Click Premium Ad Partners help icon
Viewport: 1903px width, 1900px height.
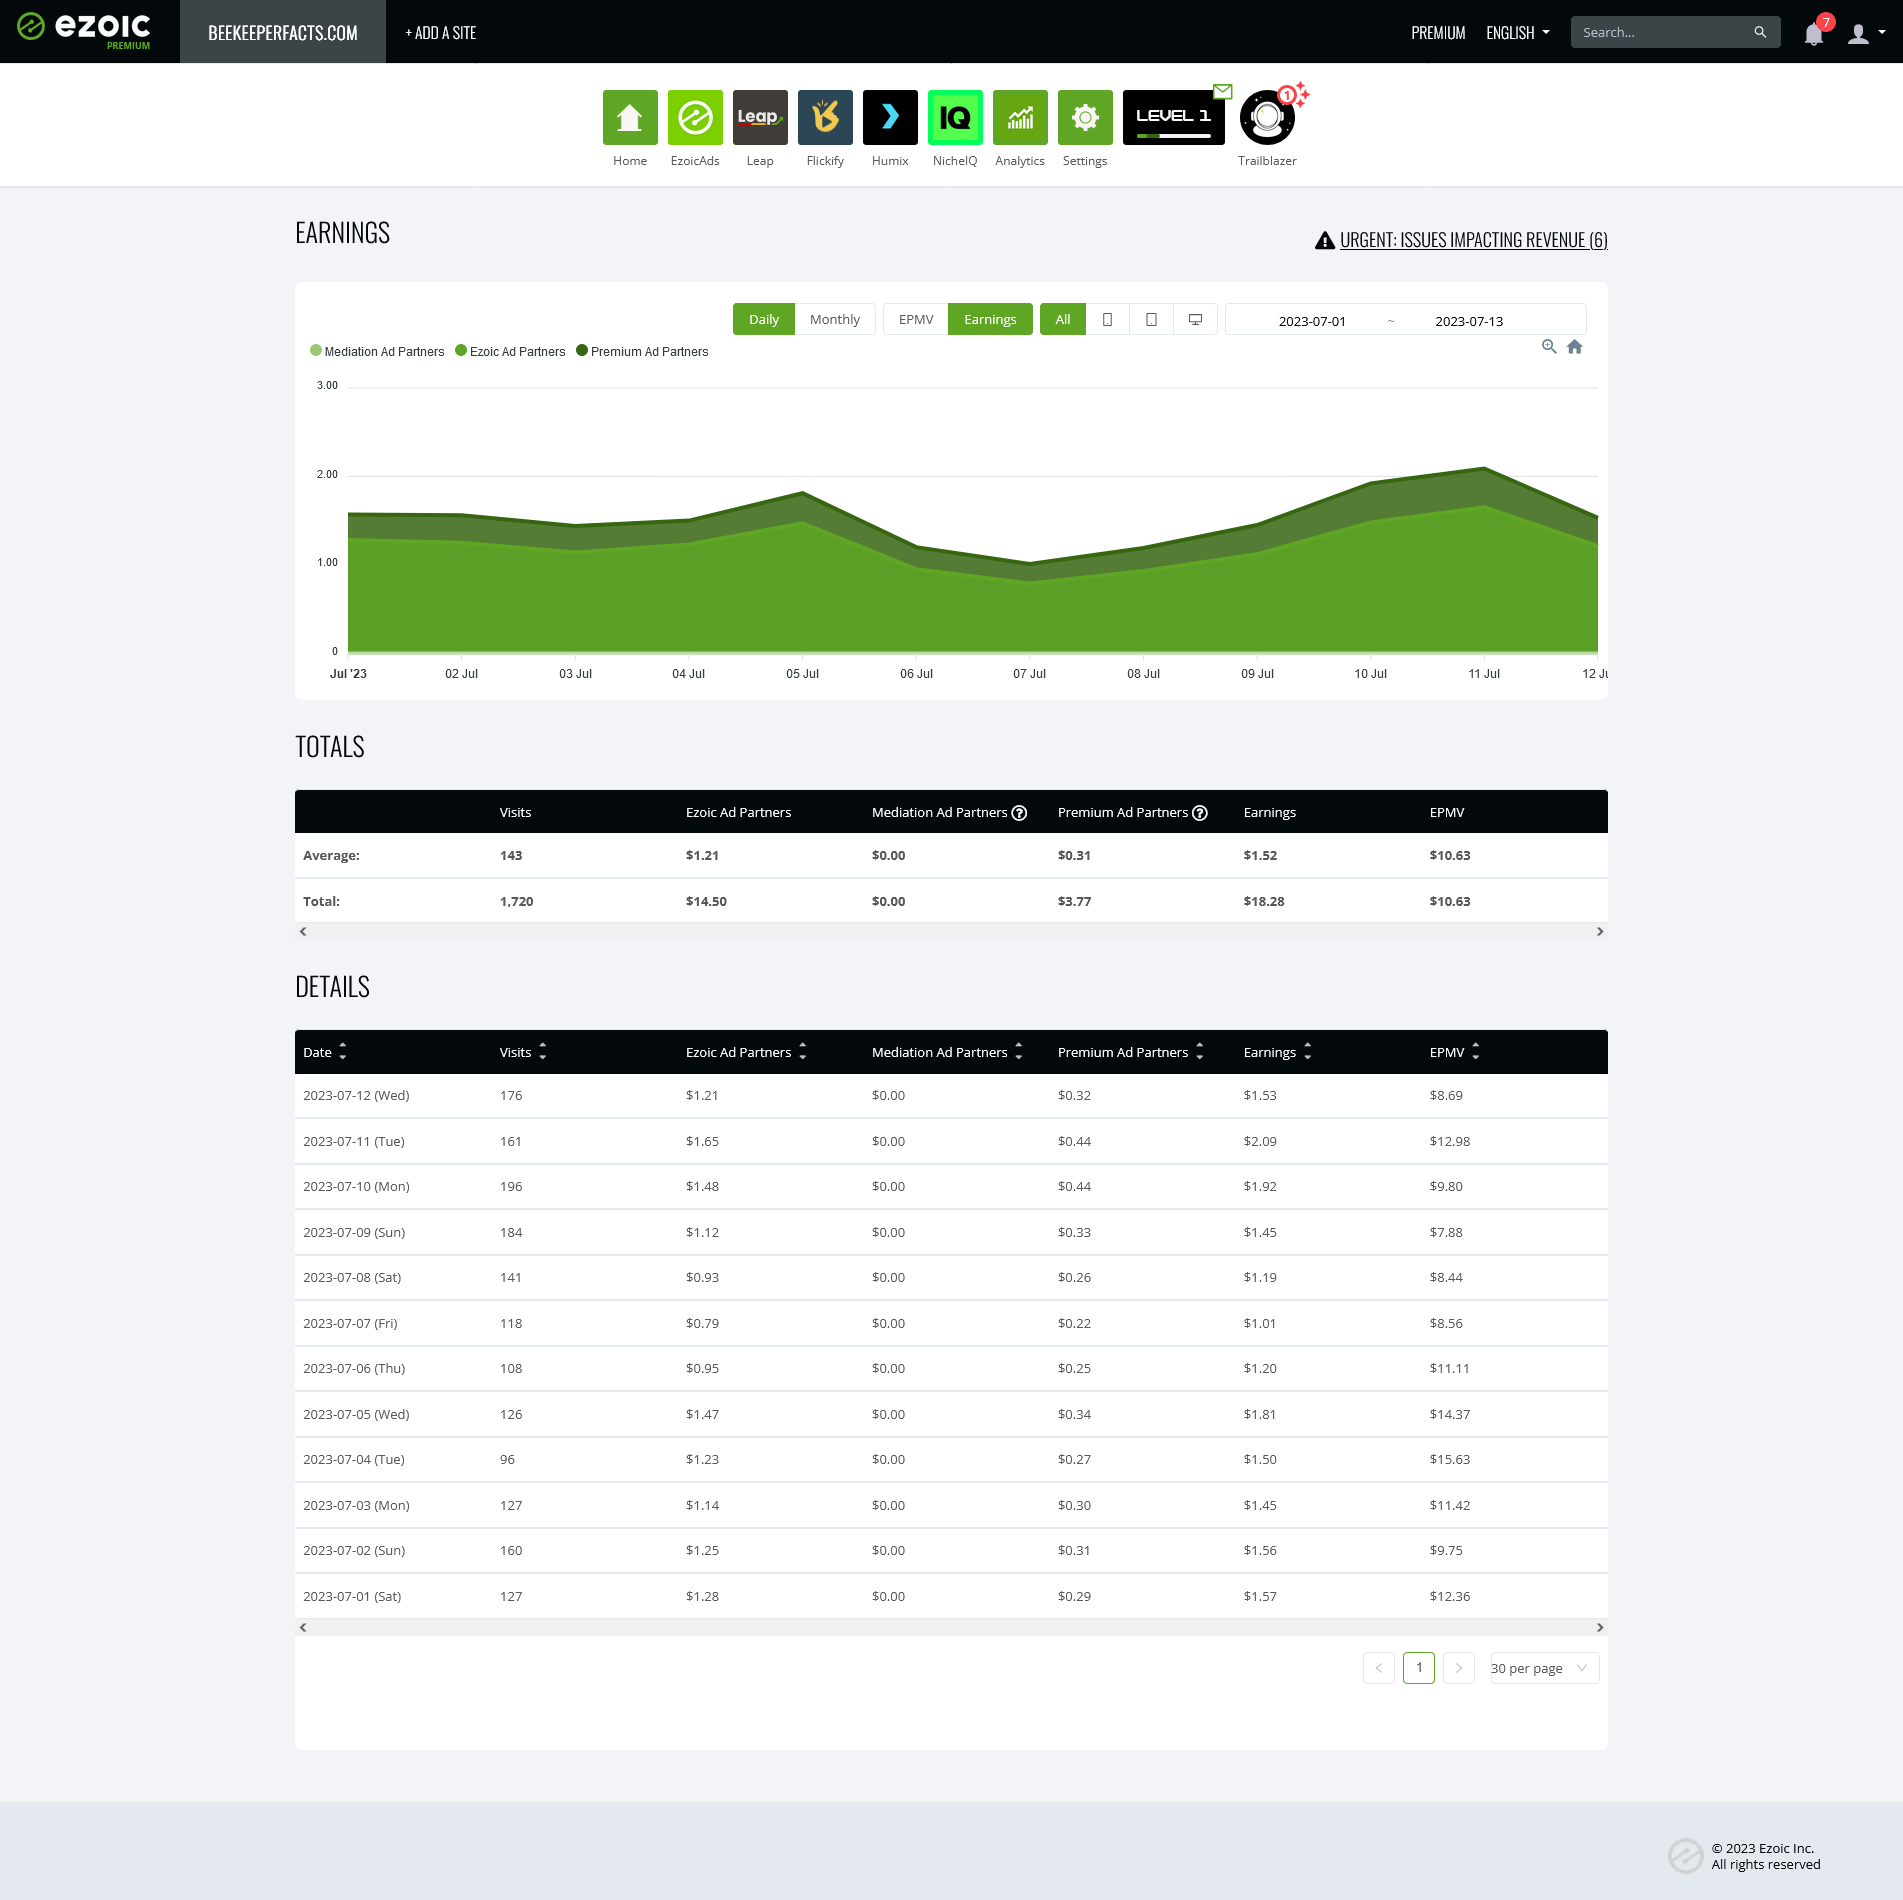click(x=1200, y=813)
